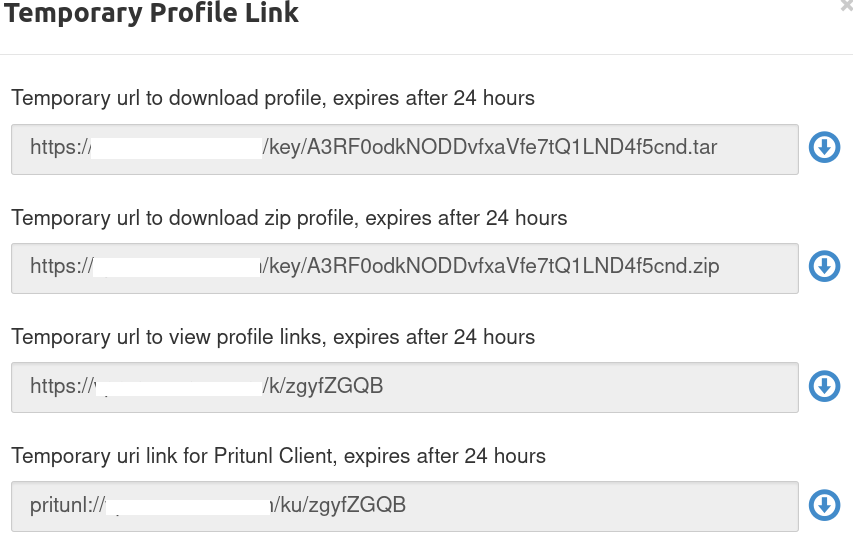Close the Temporary Profile Link dialog
Image resolution: width=853 pixels, height=560 pixels.
tap(846, 6)
